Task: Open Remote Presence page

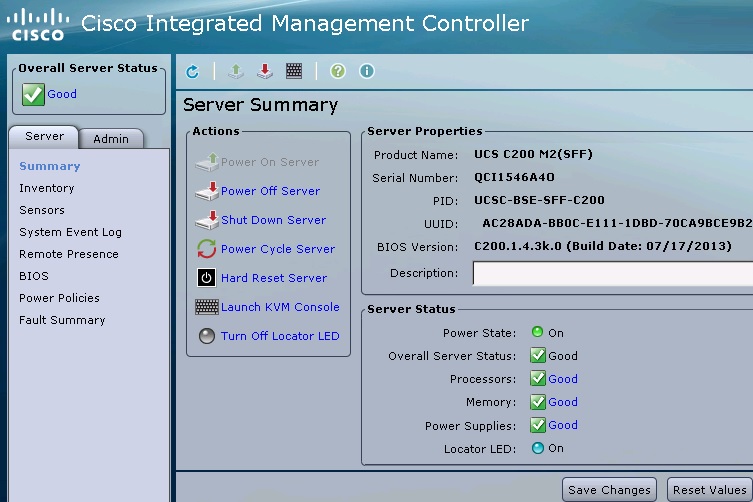Action: (69, 254)
